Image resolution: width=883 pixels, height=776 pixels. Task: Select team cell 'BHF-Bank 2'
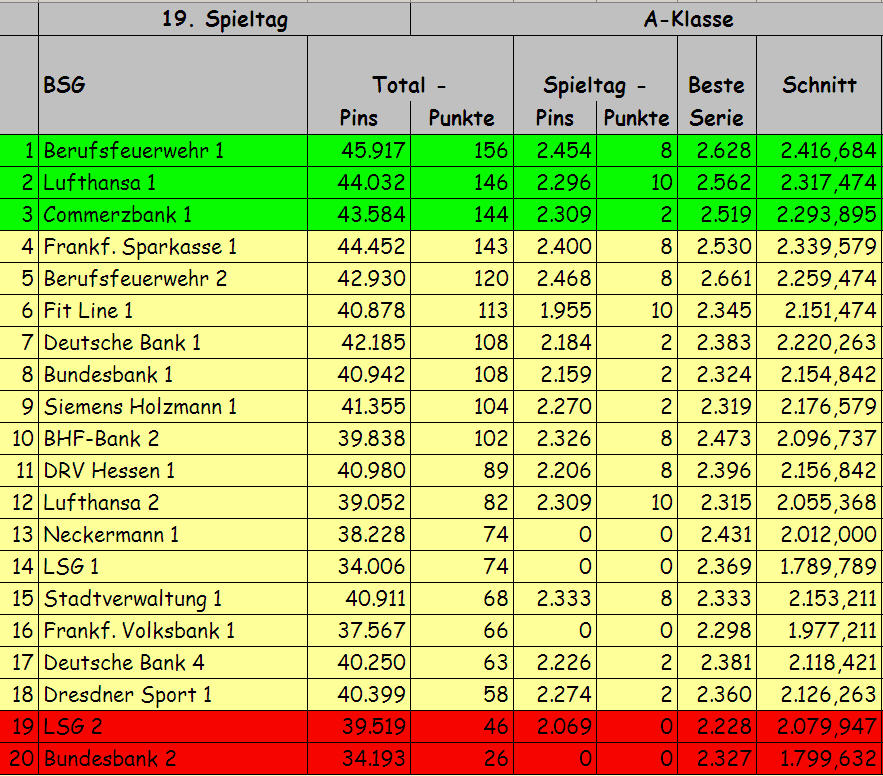(x=173, y=438)
